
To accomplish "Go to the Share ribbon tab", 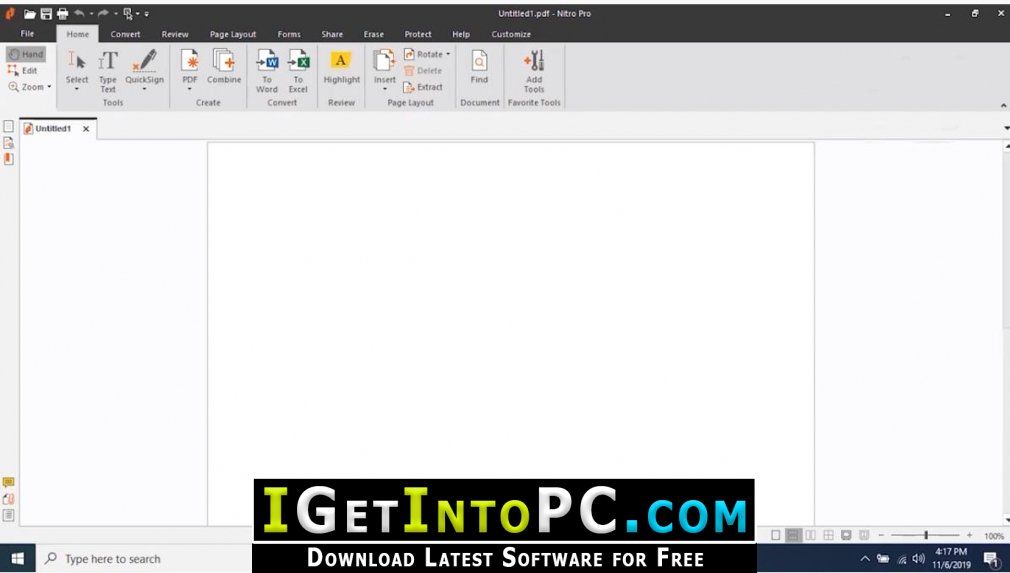I will pyautogui.click(x=332, y=34).
